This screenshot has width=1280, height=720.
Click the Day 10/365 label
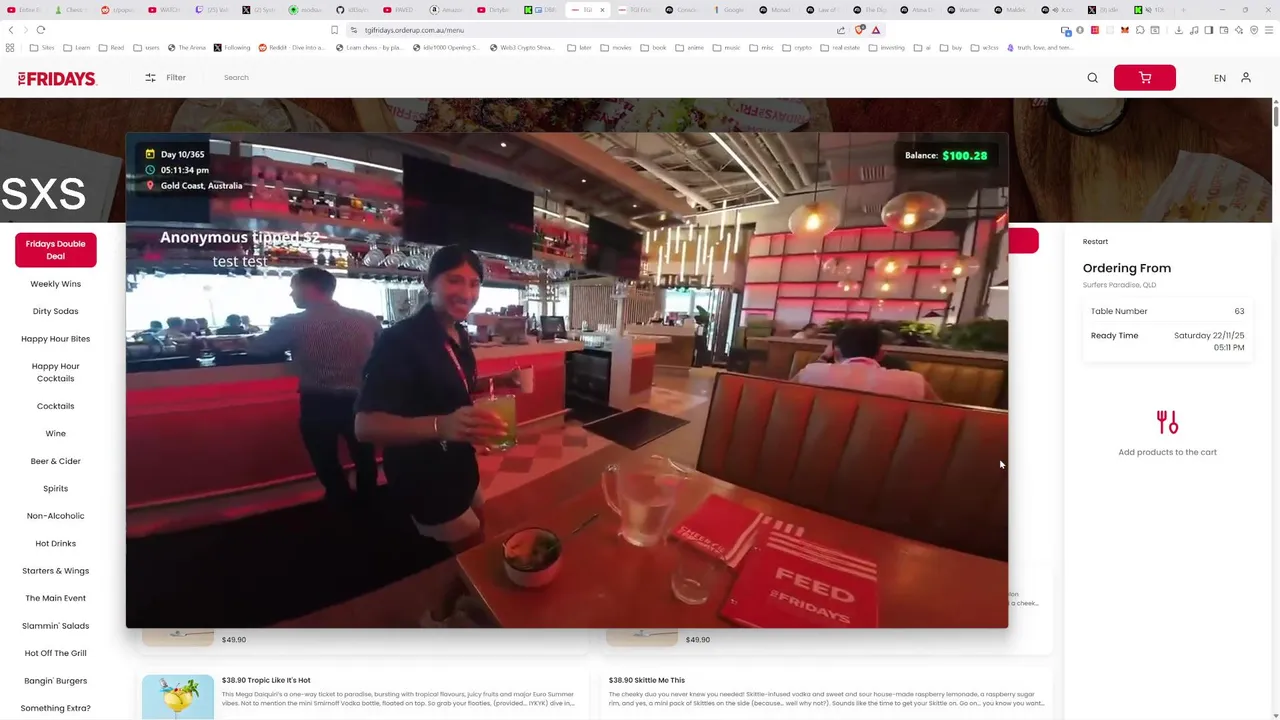tap(182, 154)
